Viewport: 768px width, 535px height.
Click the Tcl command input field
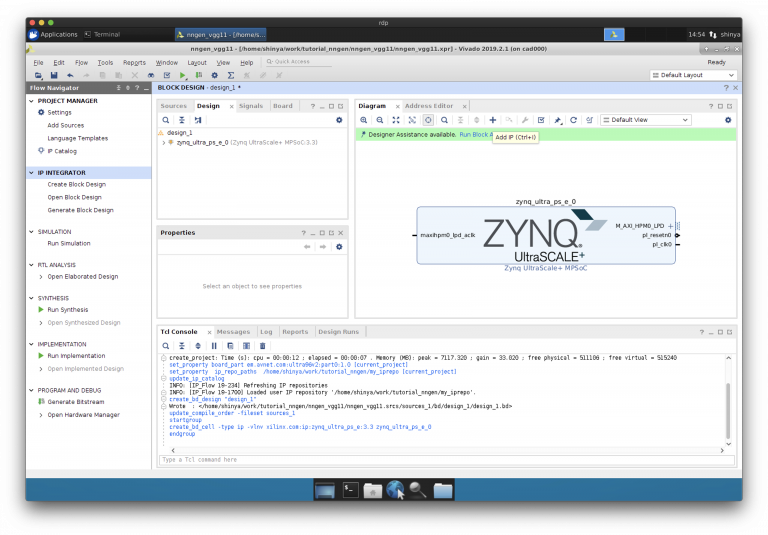440,460
